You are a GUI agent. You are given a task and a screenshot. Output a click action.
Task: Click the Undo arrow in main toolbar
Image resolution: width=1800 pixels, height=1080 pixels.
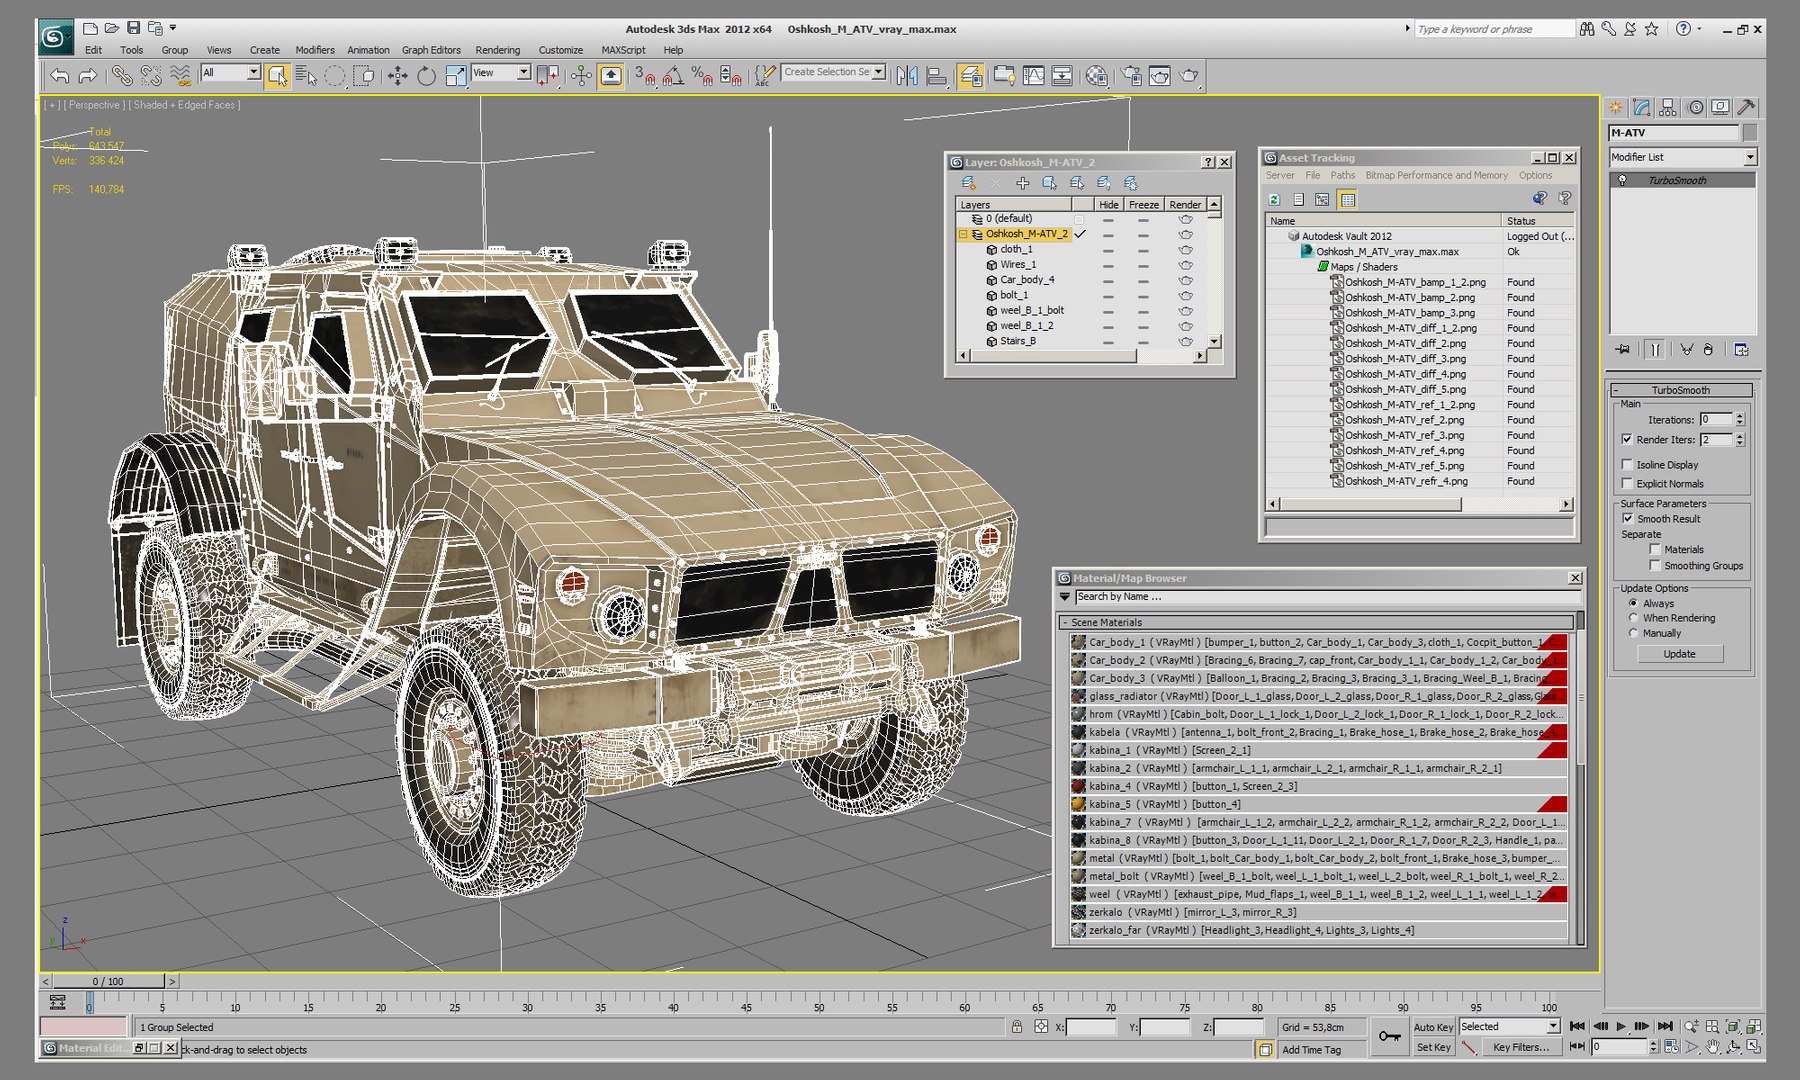click(x=60, y=75)
